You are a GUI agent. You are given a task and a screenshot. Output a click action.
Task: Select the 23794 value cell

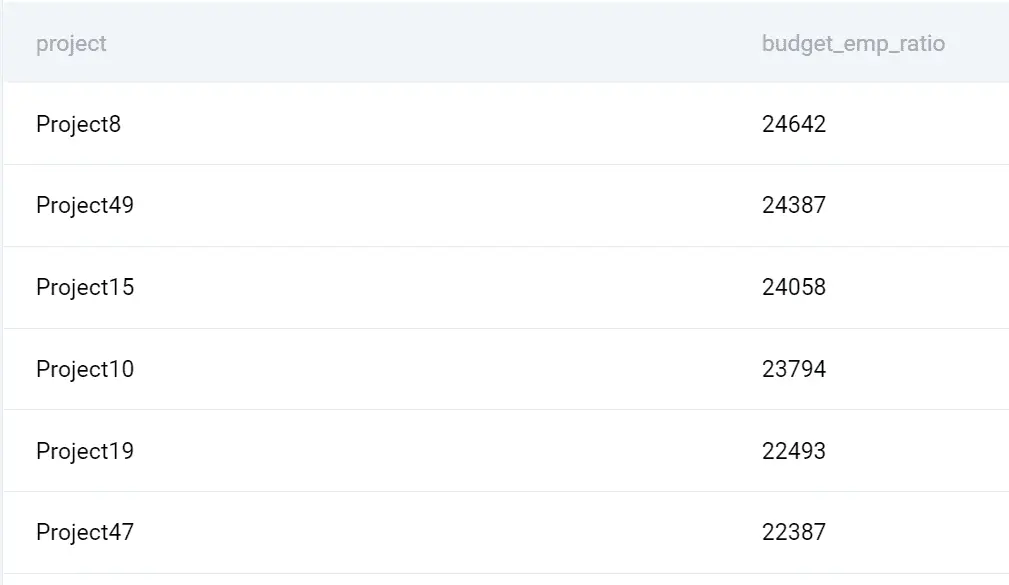(794, 369)
